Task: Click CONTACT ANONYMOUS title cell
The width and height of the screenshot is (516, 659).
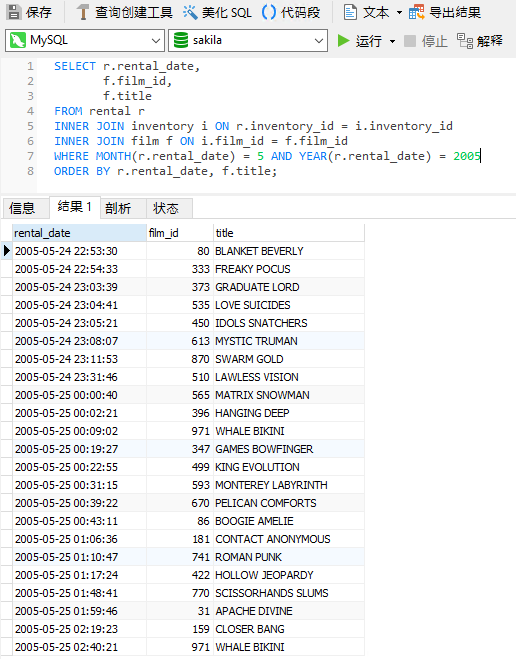Action: [x=289, y=539]
